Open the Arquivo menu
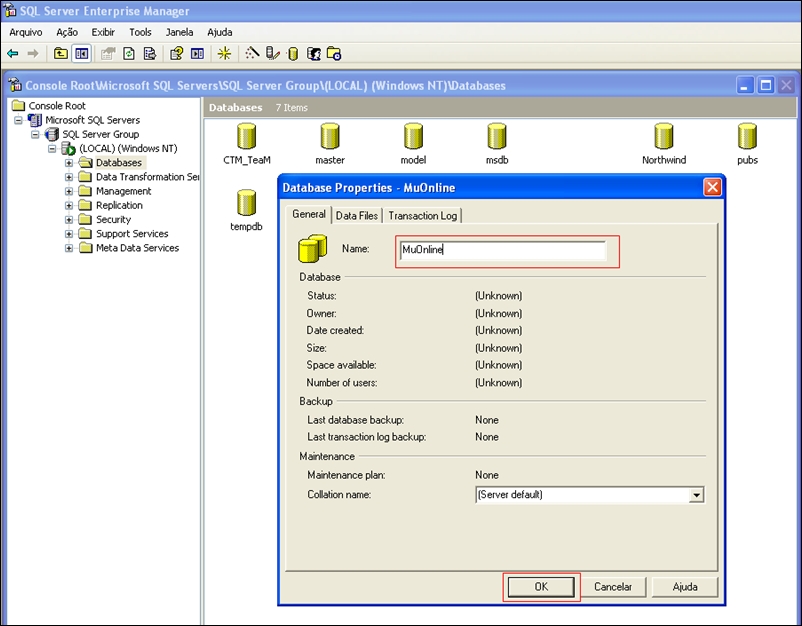Viewport: 802px width, 626px height. [26, 32]
